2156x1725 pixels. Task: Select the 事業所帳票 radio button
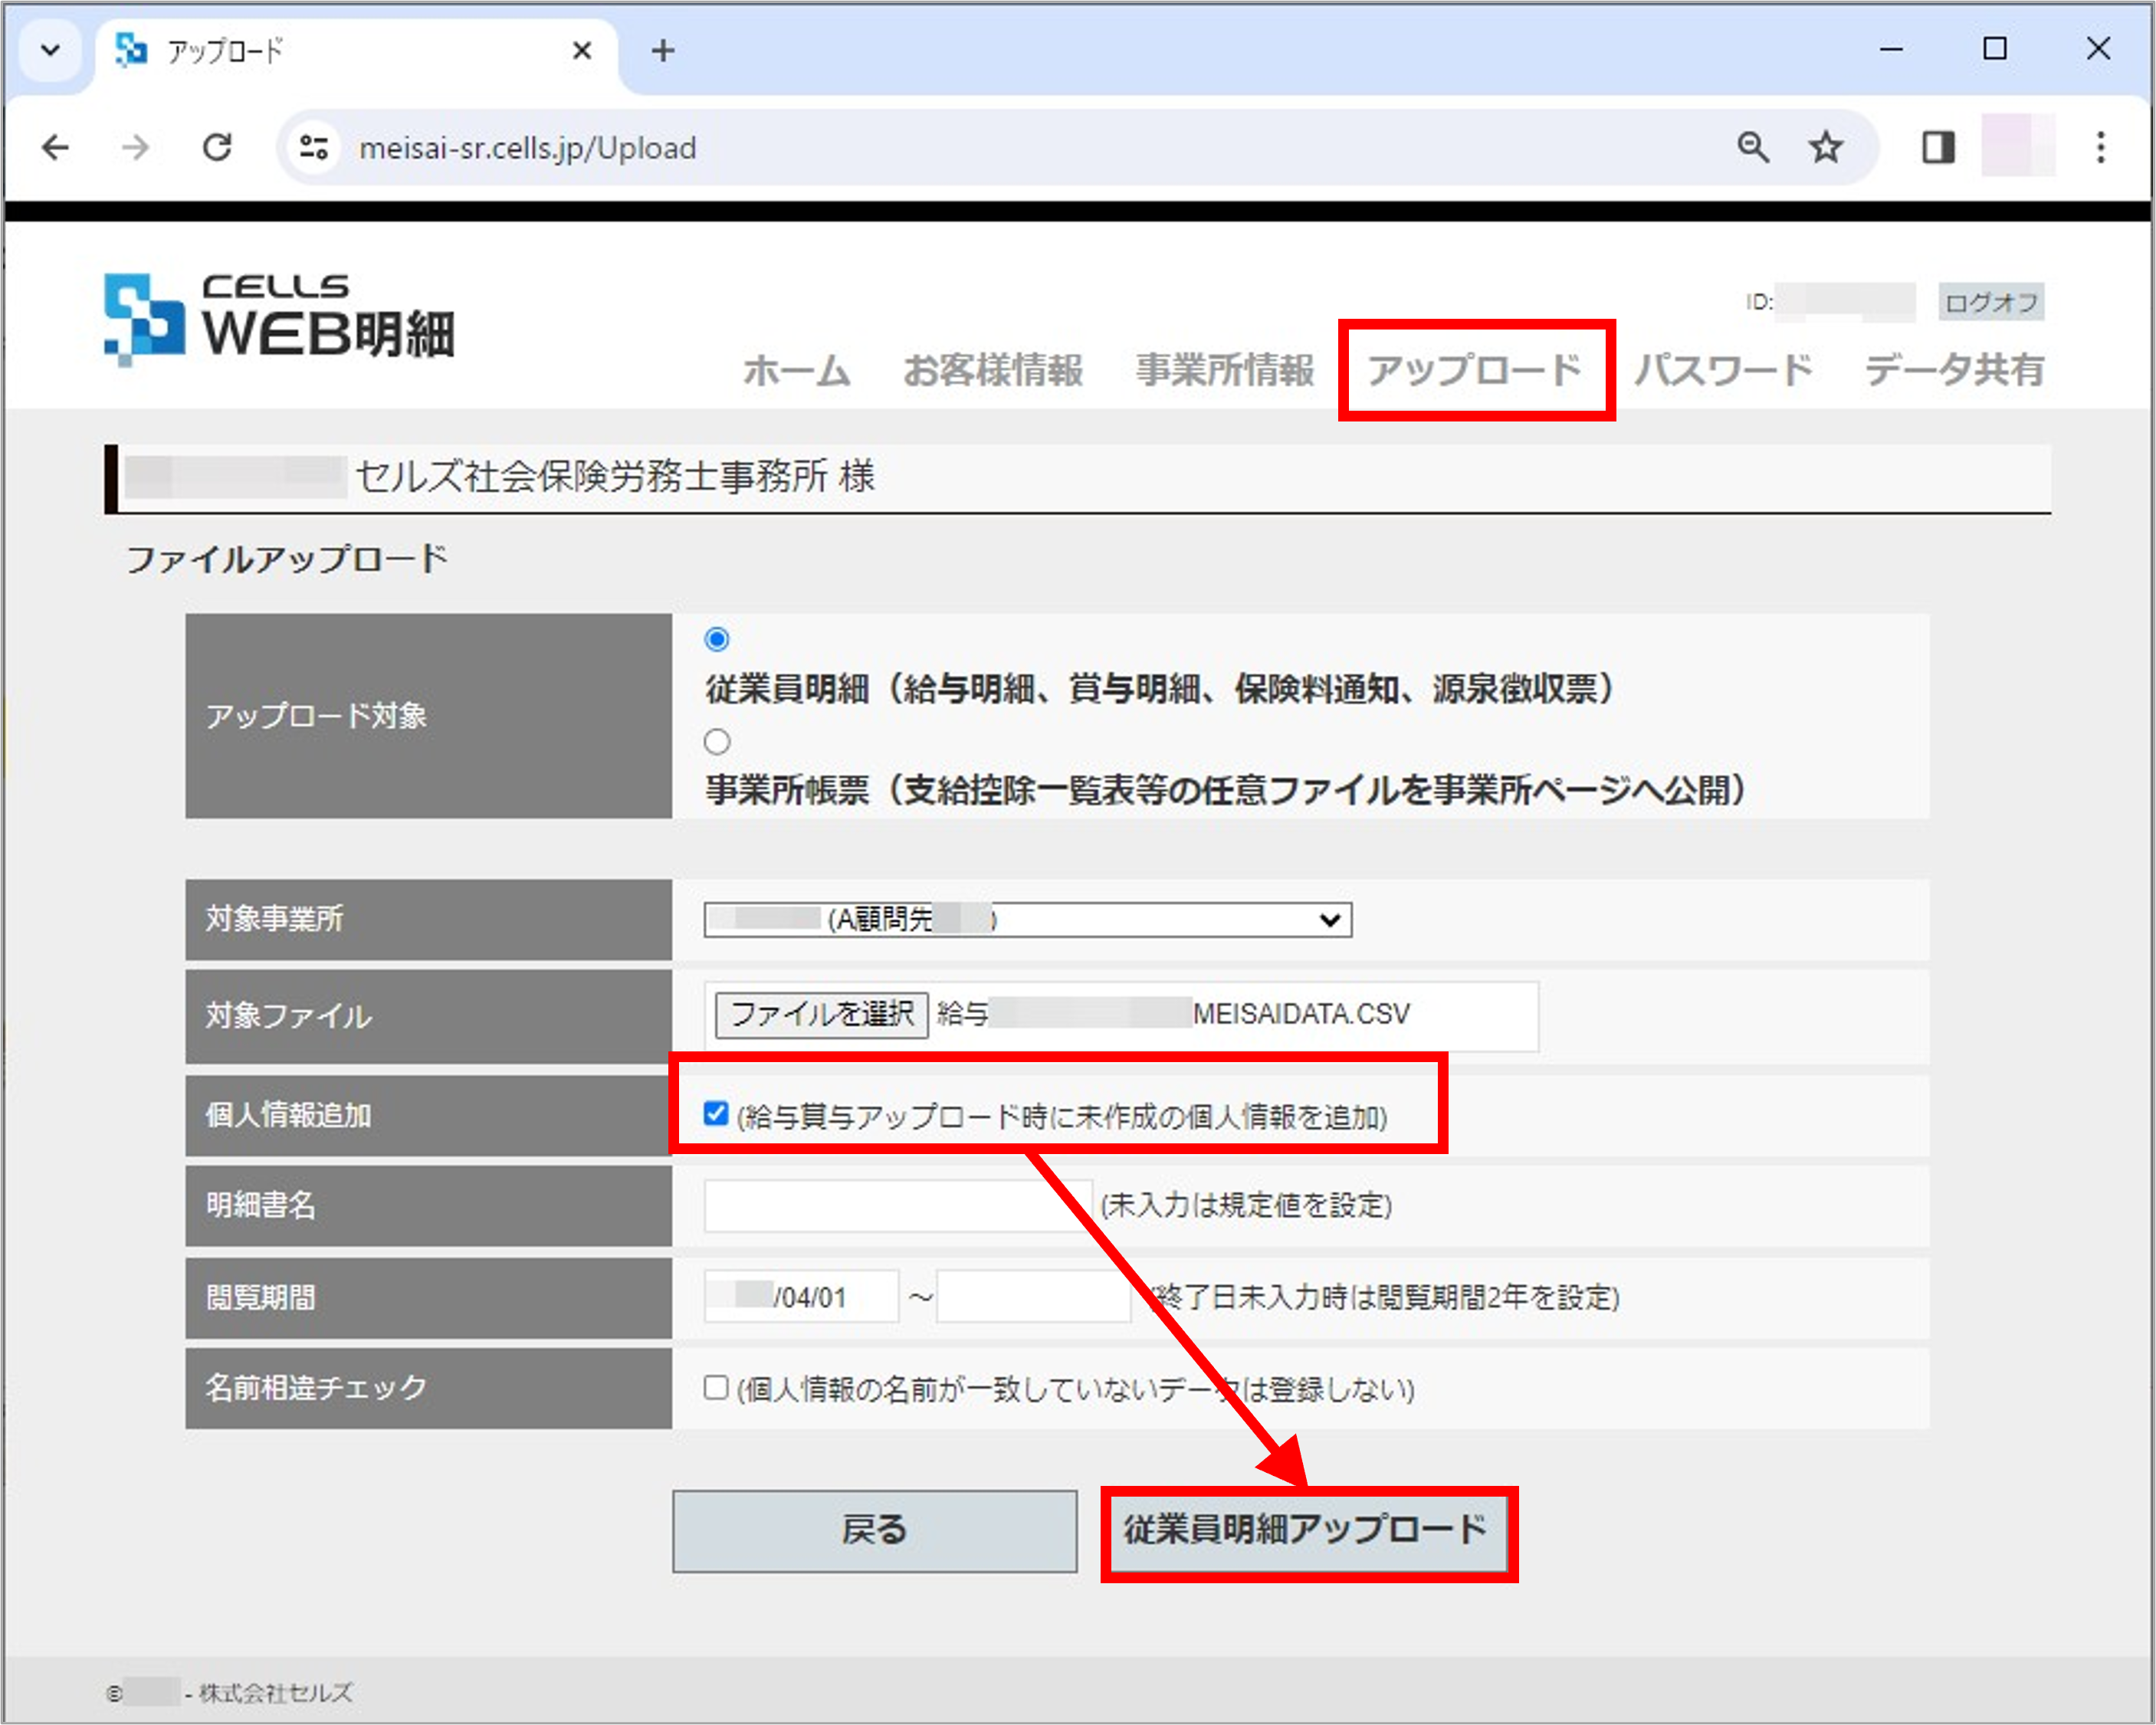716,741
